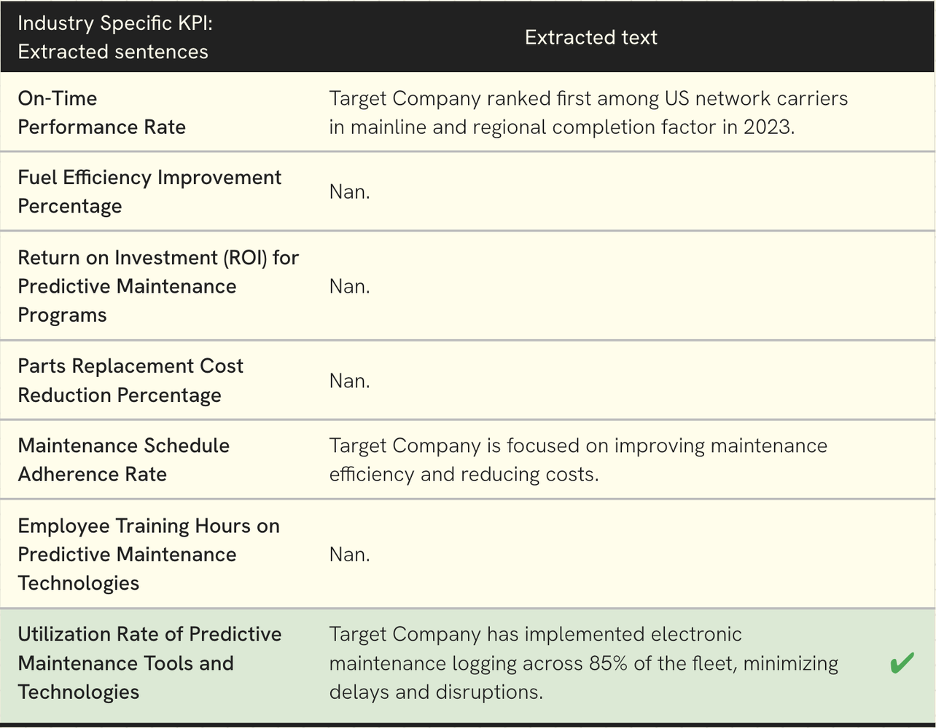Select the ROI for Predictive Maintenance Programs label

pyautogui.click(x=158, y=286)
